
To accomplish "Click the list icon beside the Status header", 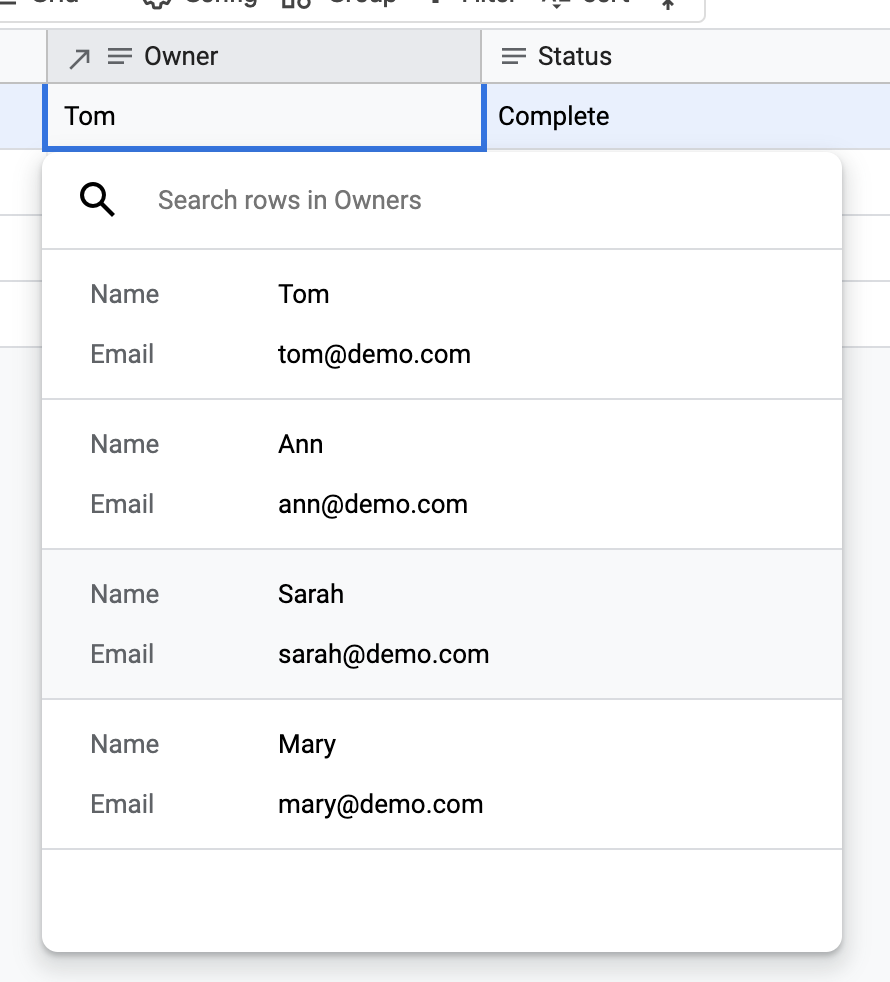I will tap(513, 56).
